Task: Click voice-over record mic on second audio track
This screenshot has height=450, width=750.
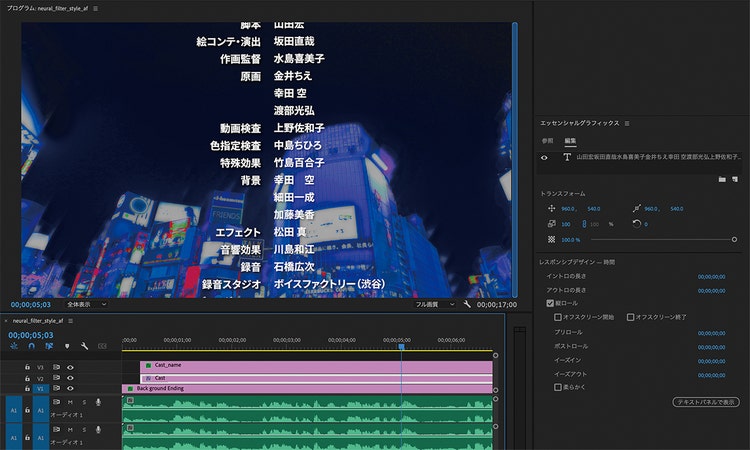Action: pos(98,430)
